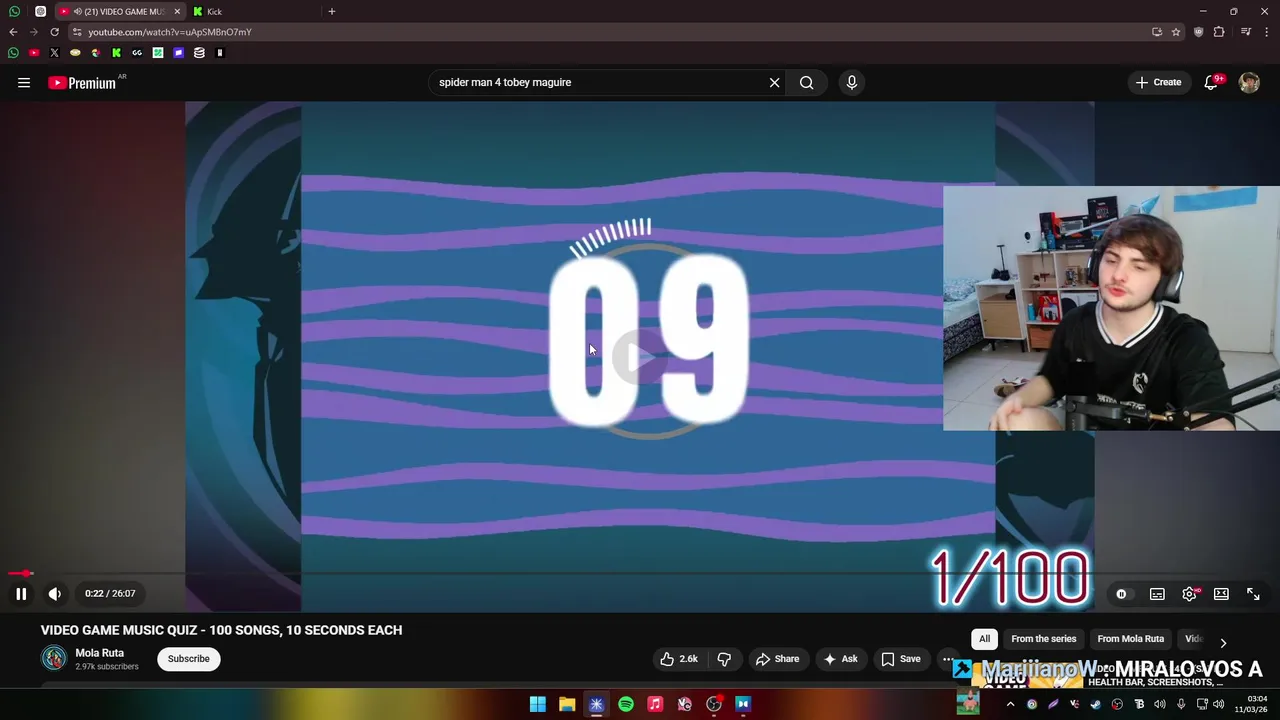The width and height of the screenshot is (1280, 720).
Task: Open the player settings gear
Action: click(1189, 594)
